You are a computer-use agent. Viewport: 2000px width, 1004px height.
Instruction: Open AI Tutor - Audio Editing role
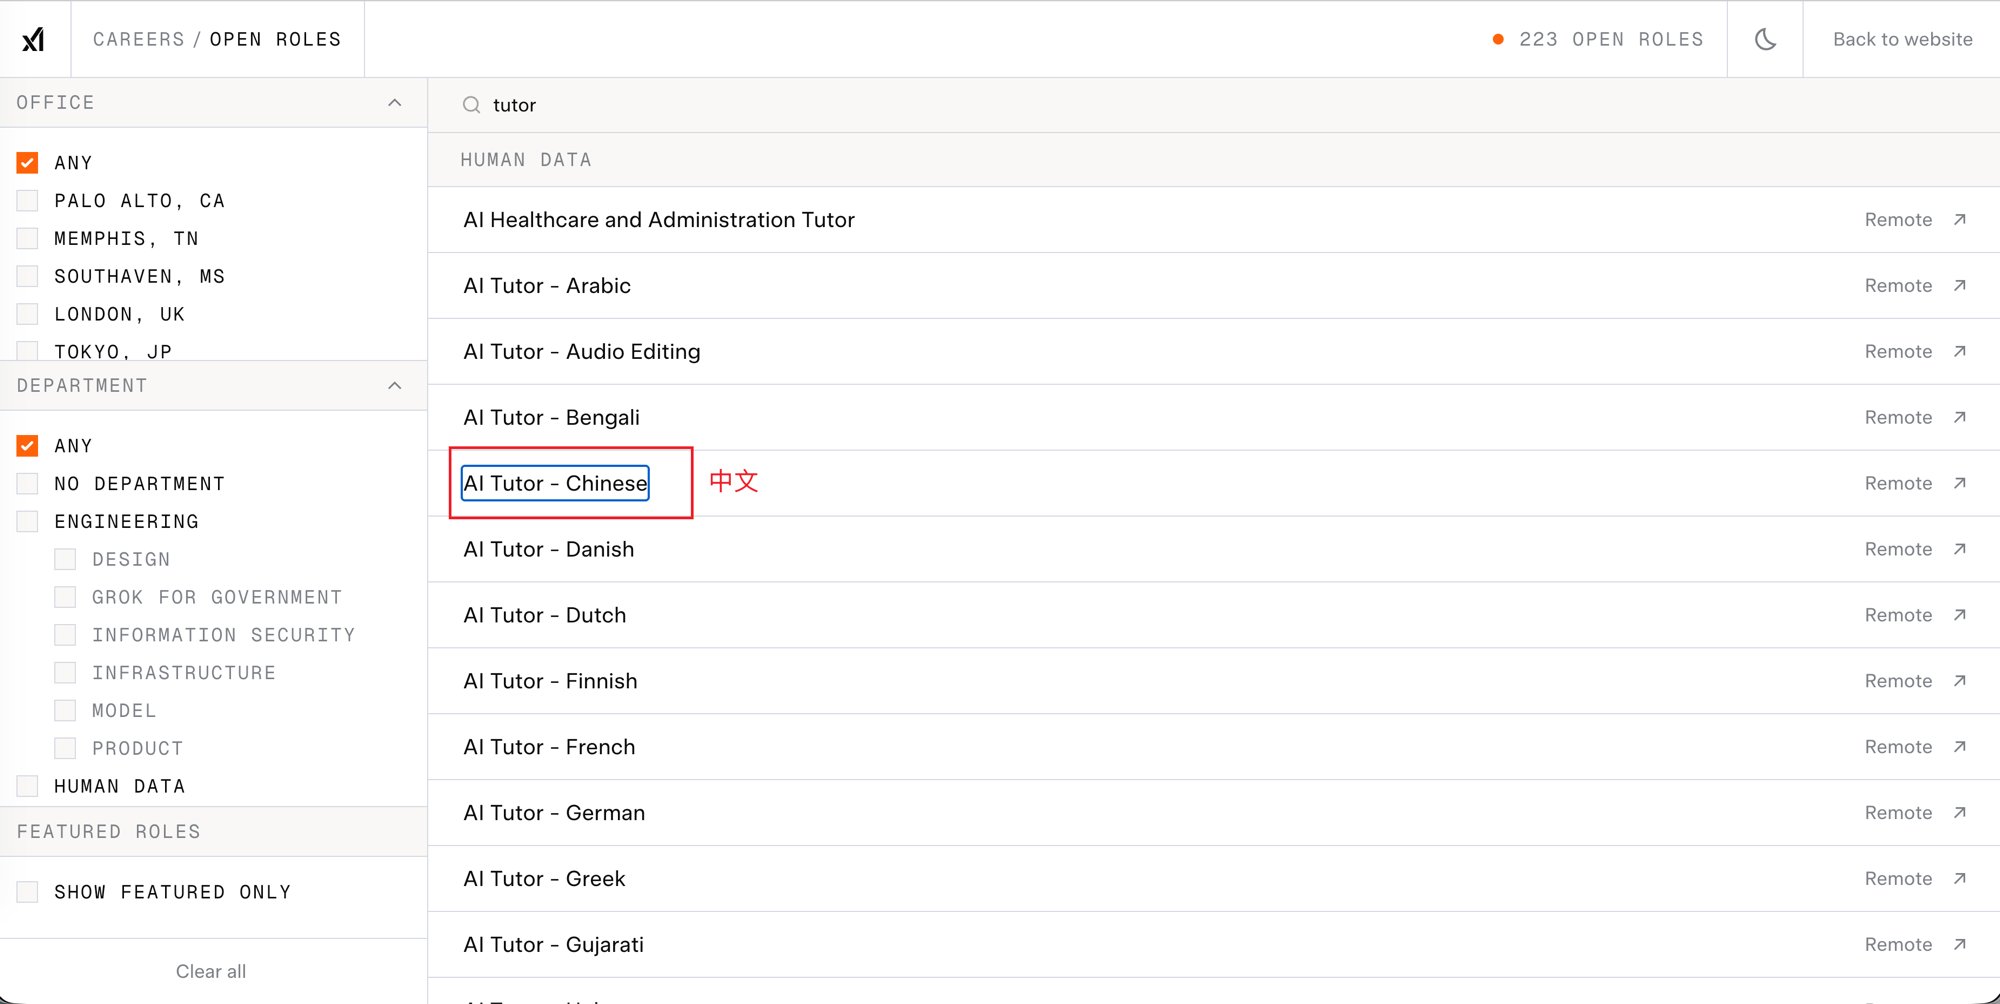[x=582, y=351]
